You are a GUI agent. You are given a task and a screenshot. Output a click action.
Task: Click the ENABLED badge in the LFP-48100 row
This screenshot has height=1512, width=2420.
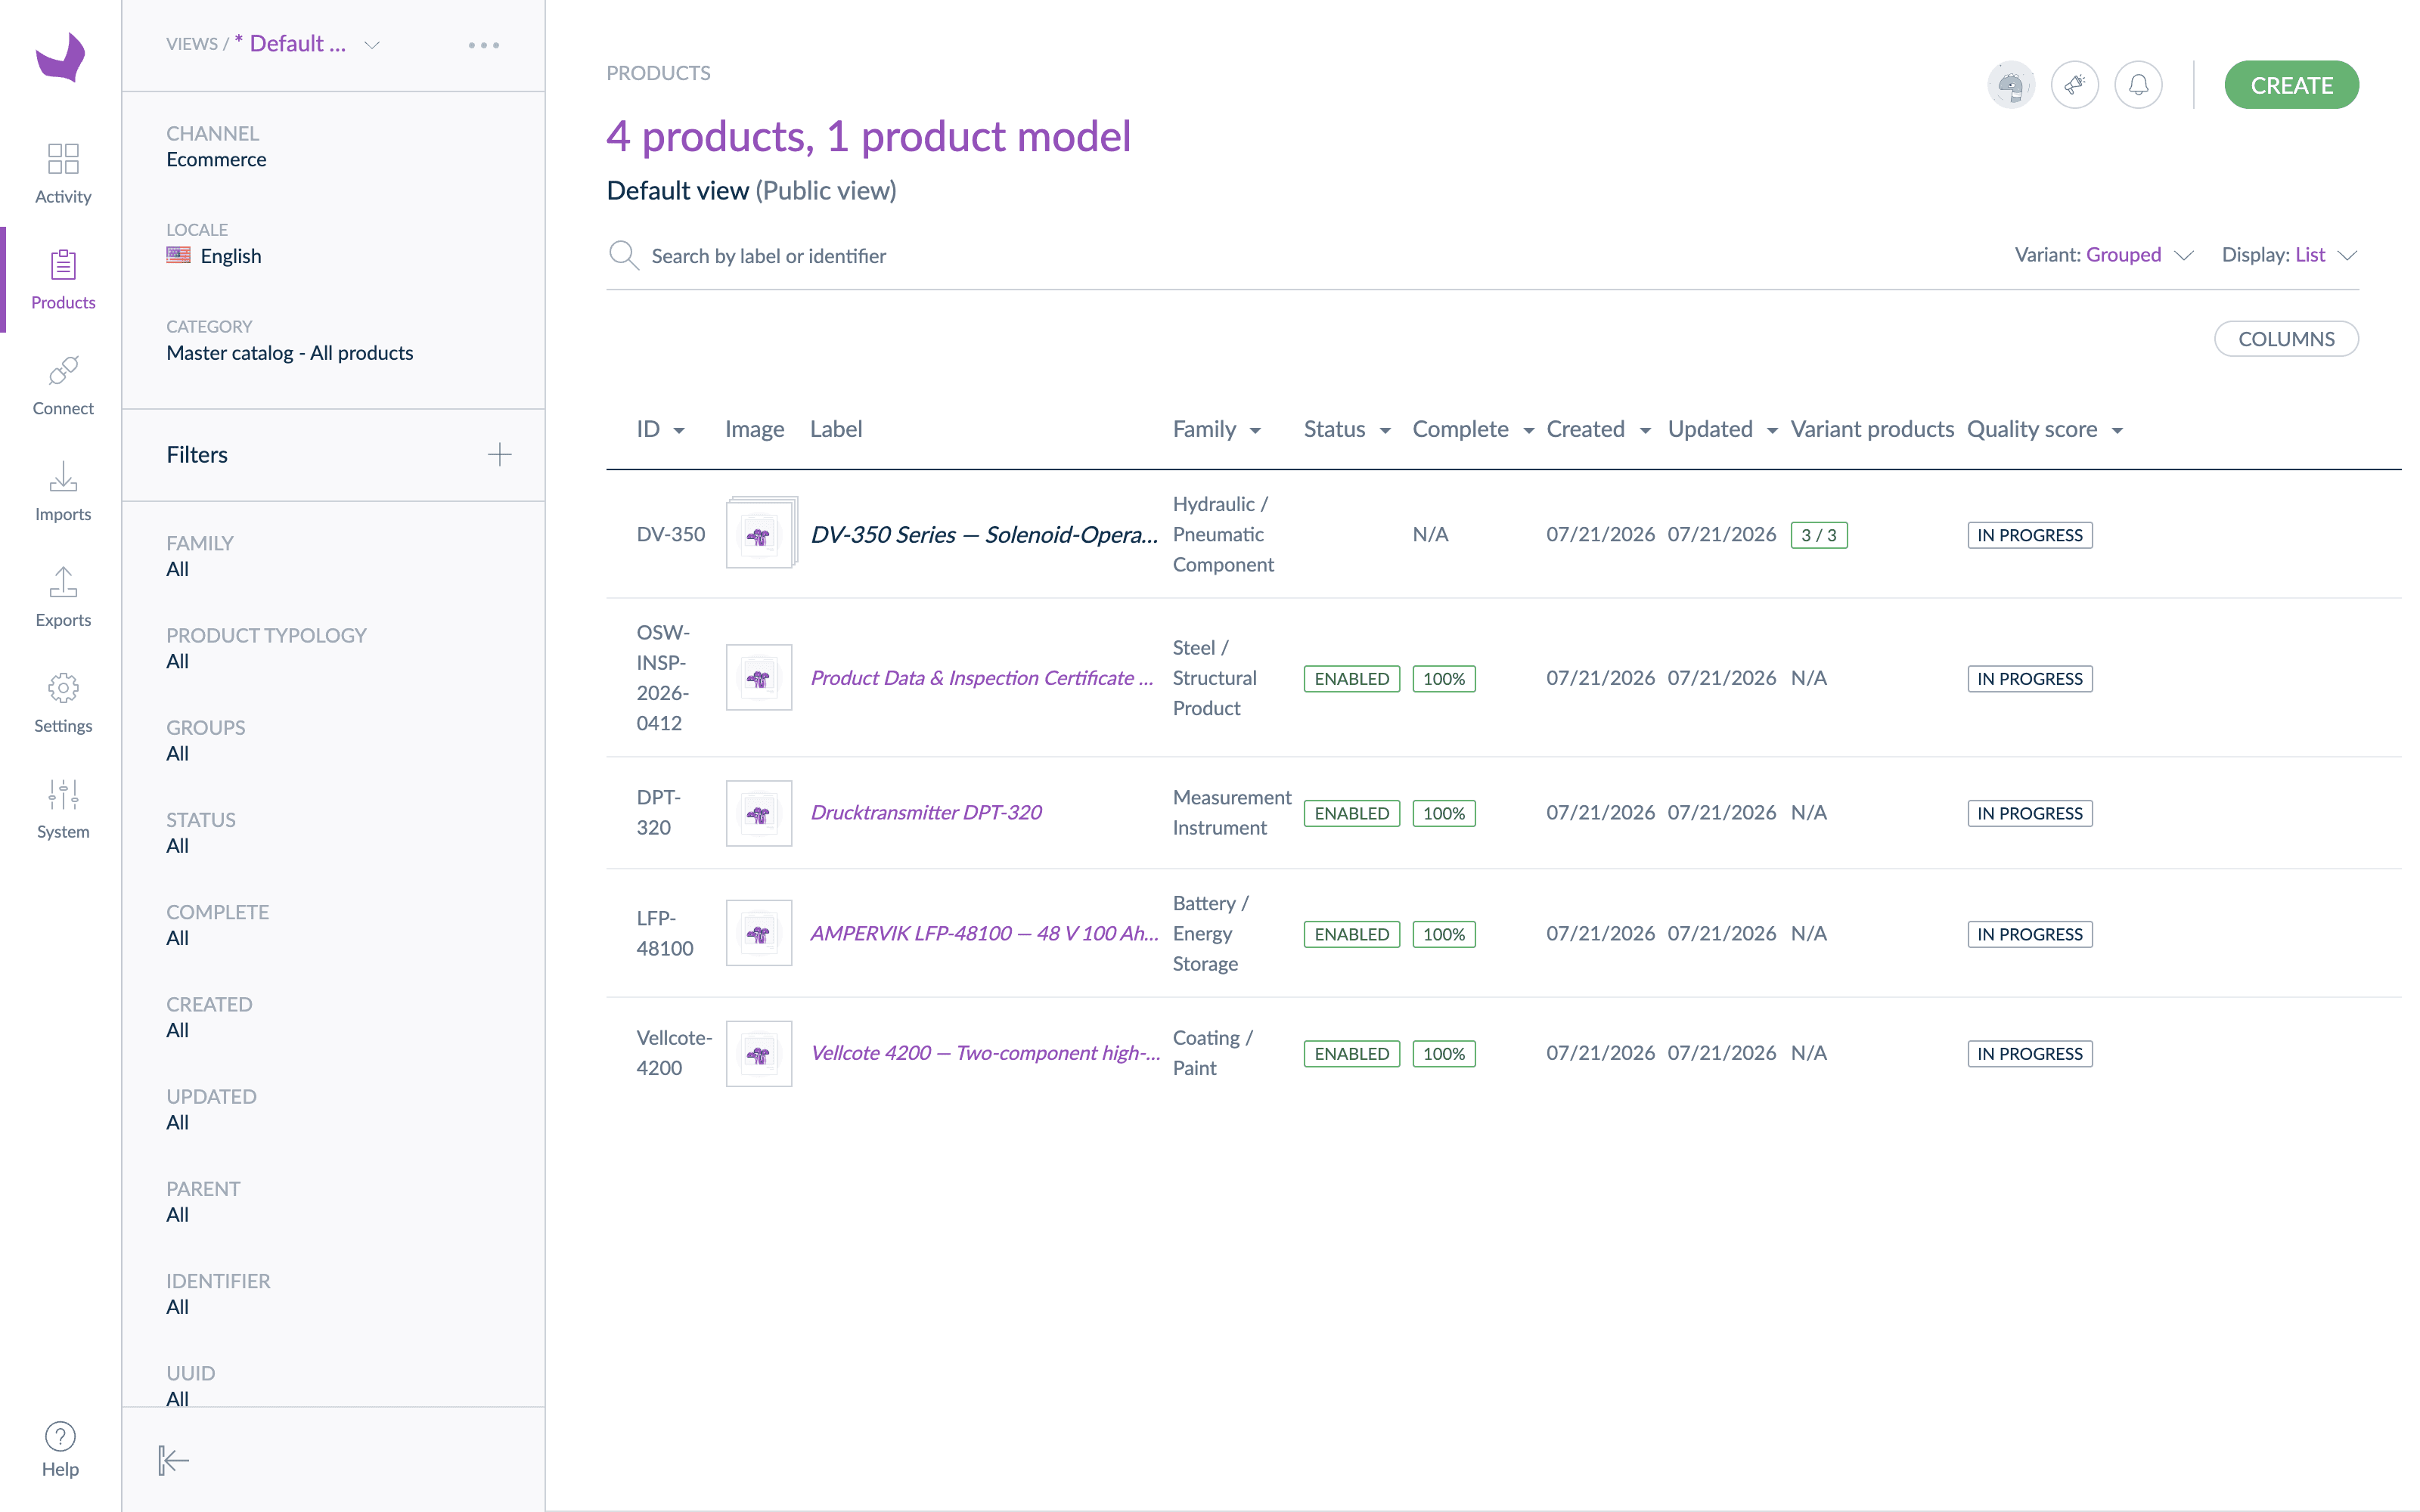tap(1351, 934)
